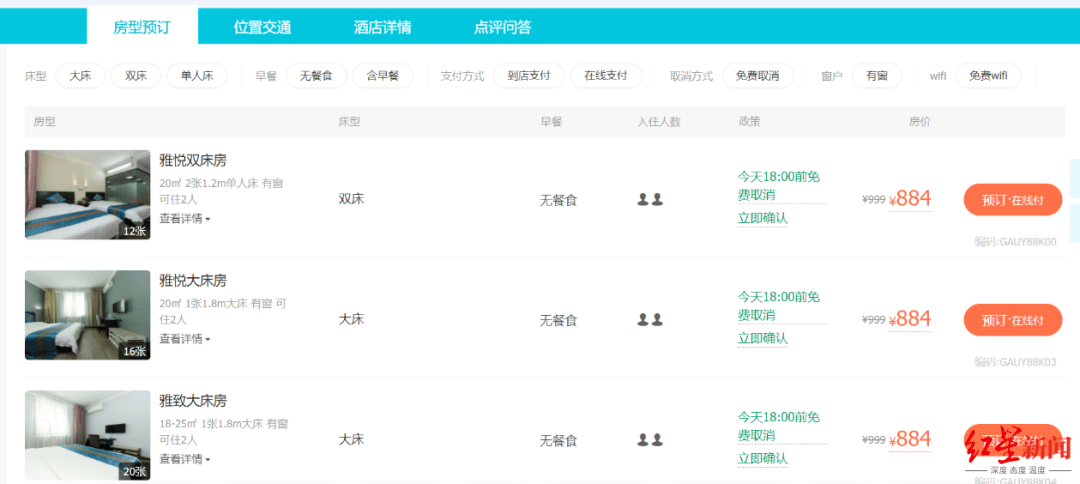Book 雅悦双床房 with 预订·在线付 button
The image size is (1080, 484).
pos(1012,200)
